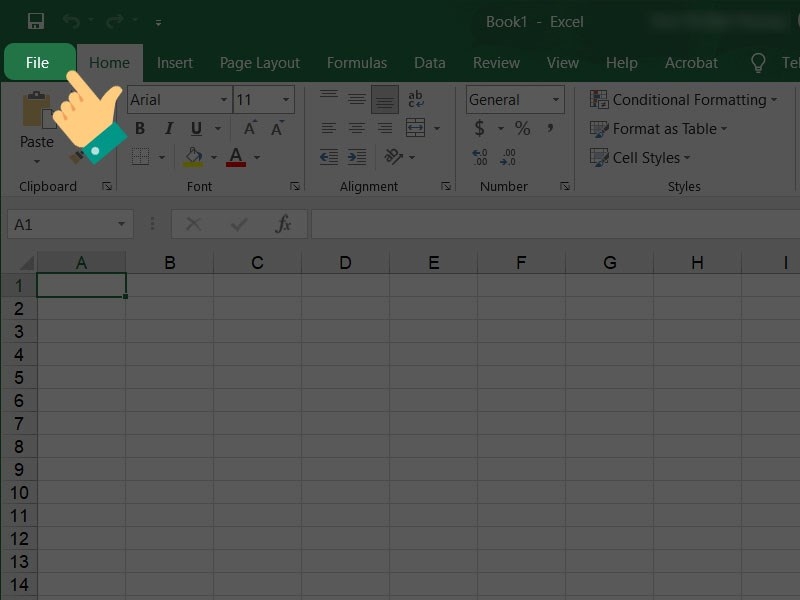Select the center alignment icon
This screenshot has height=600, width=800.
click(x=357, y=128)
